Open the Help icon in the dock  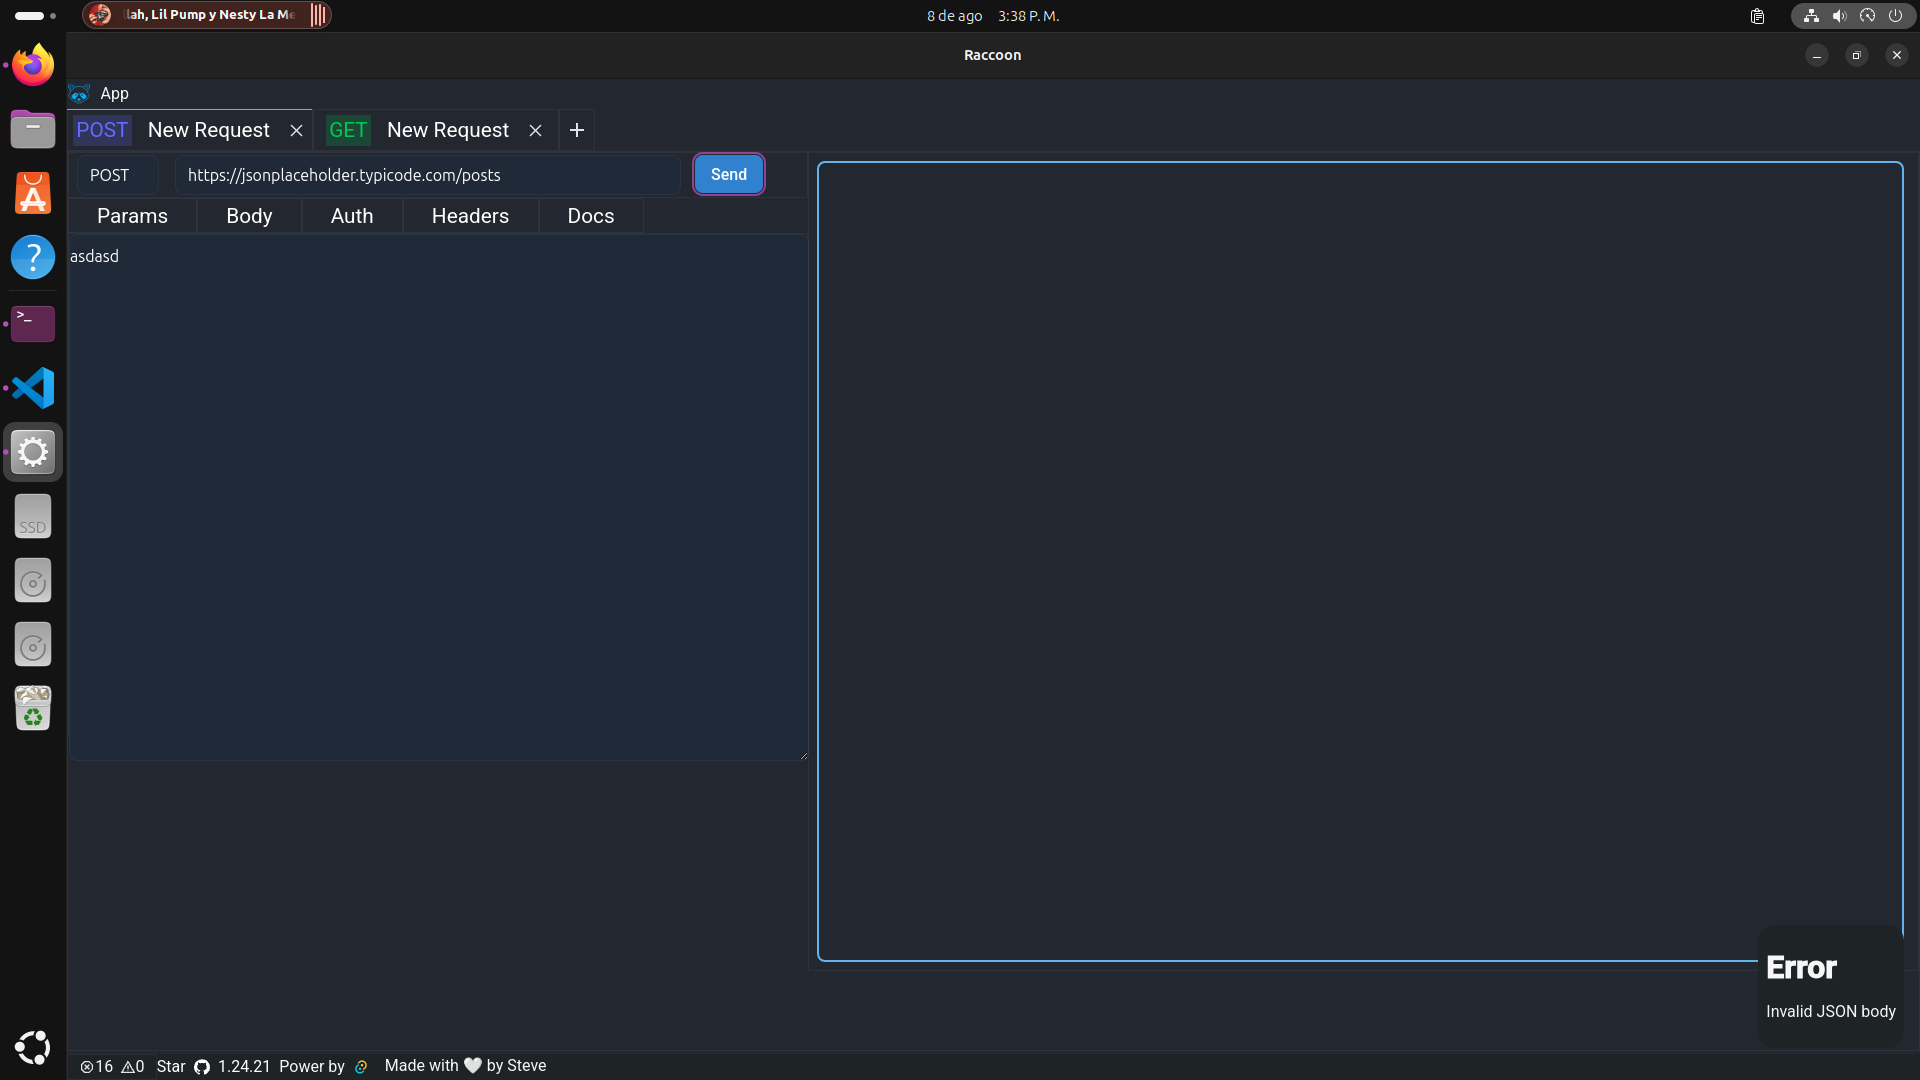point(33,258)
